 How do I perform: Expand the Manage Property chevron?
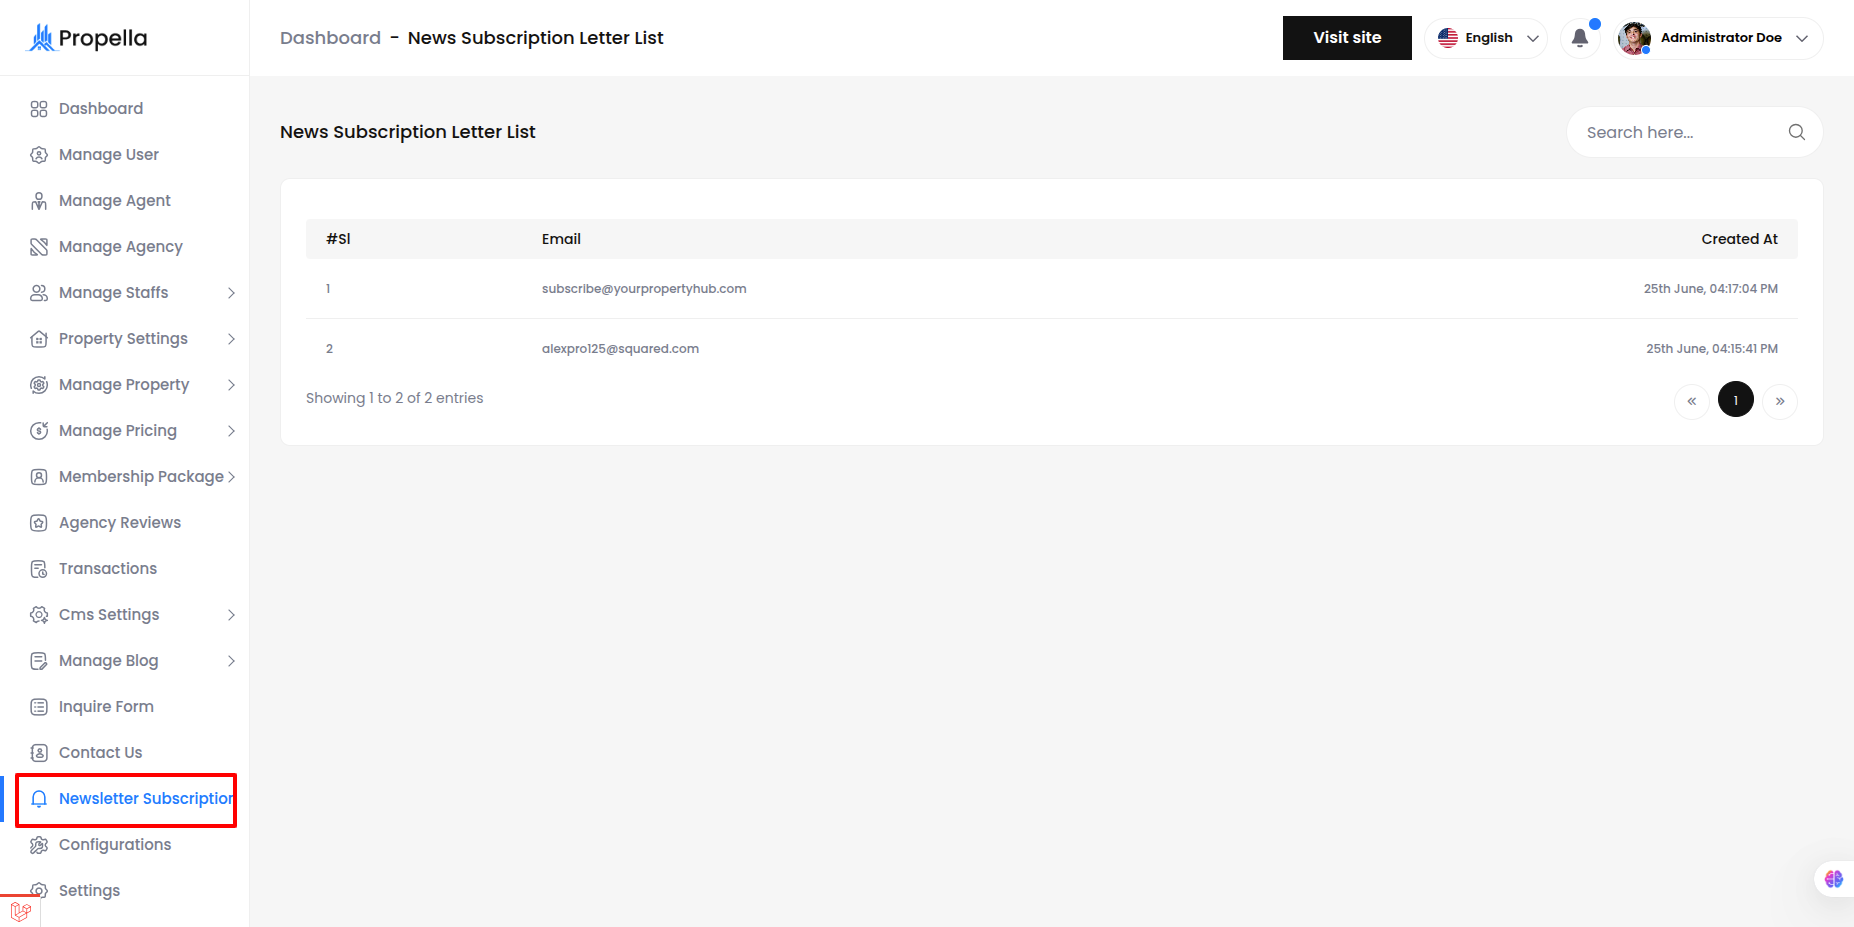231,385
